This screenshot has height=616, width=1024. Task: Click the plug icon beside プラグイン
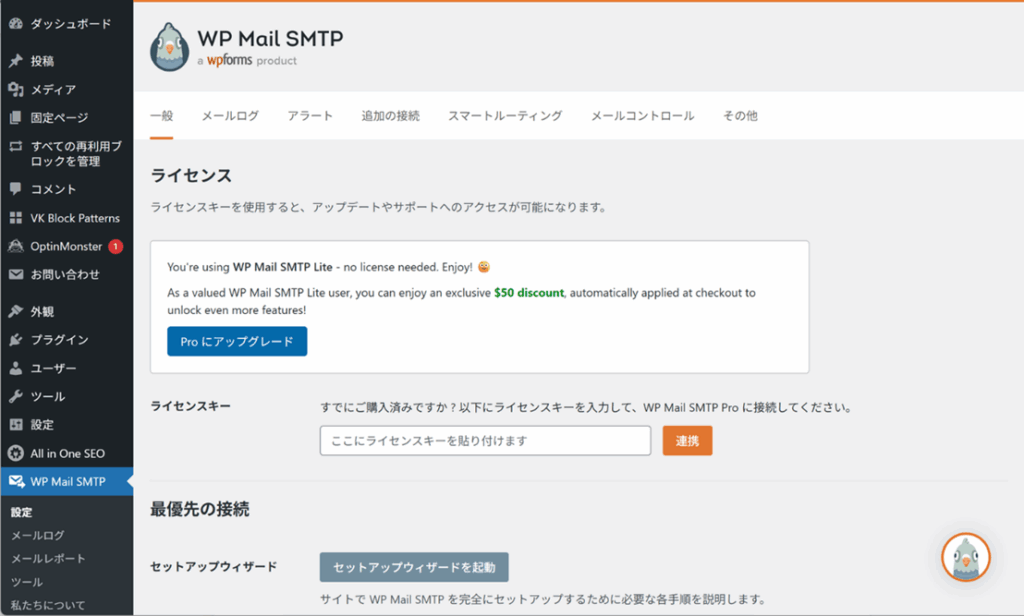pyautogui.click(x=16, y=340)
